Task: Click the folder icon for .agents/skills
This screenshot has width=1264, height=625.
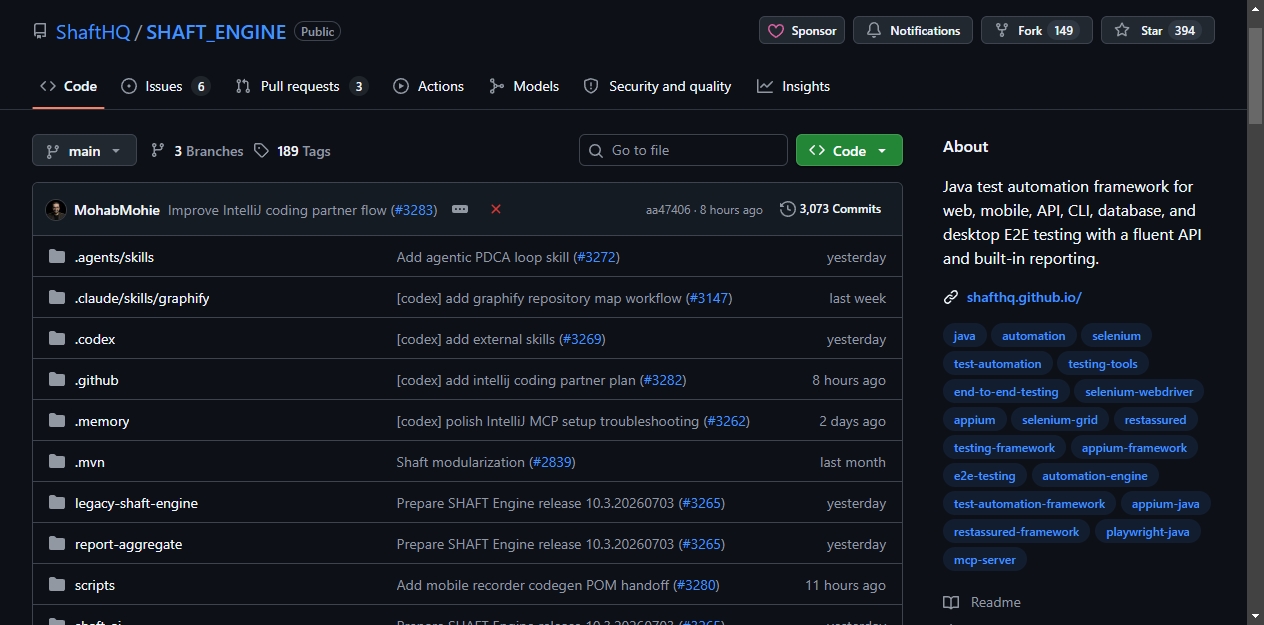Action: tap(57, 257)
